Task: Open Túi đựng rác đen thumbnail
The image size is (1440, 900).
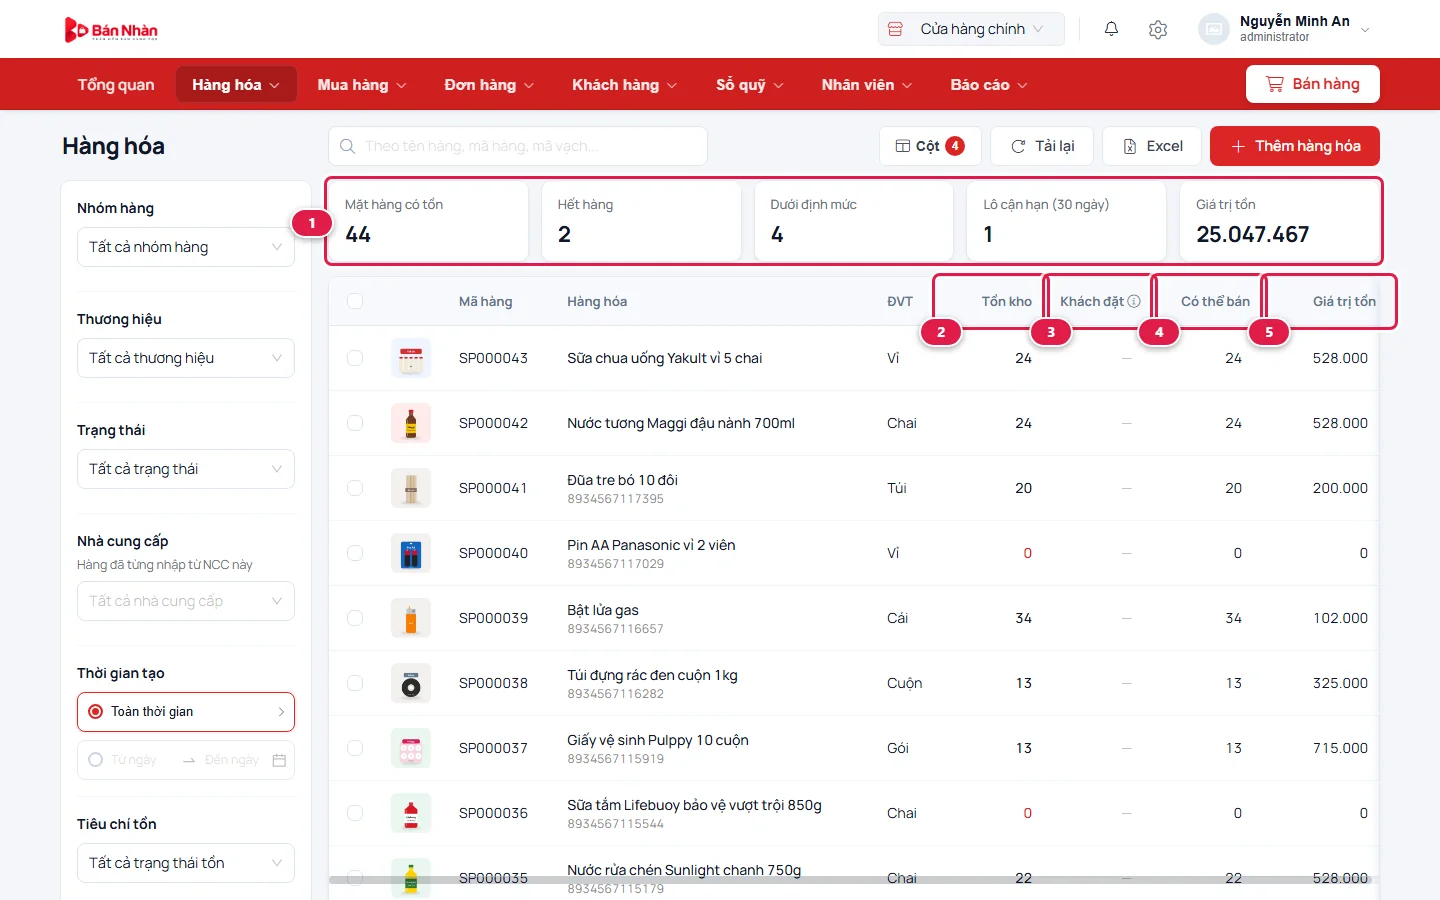Action: tap(411, 683)
